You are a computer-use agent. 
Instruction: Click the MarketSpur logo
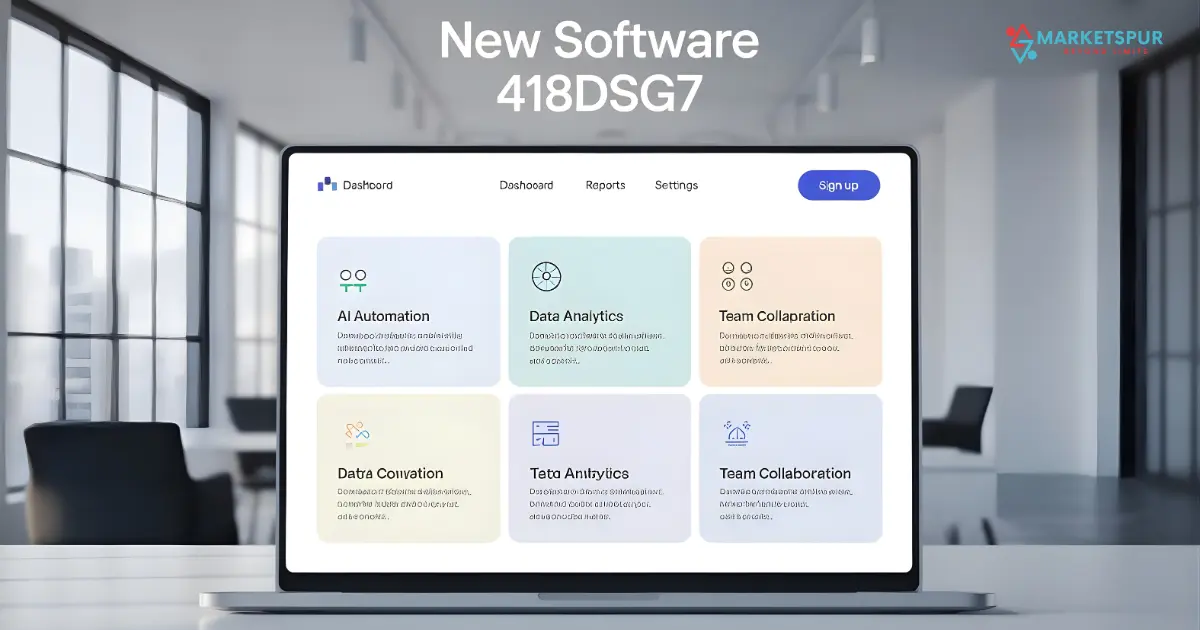(1084, 43)
